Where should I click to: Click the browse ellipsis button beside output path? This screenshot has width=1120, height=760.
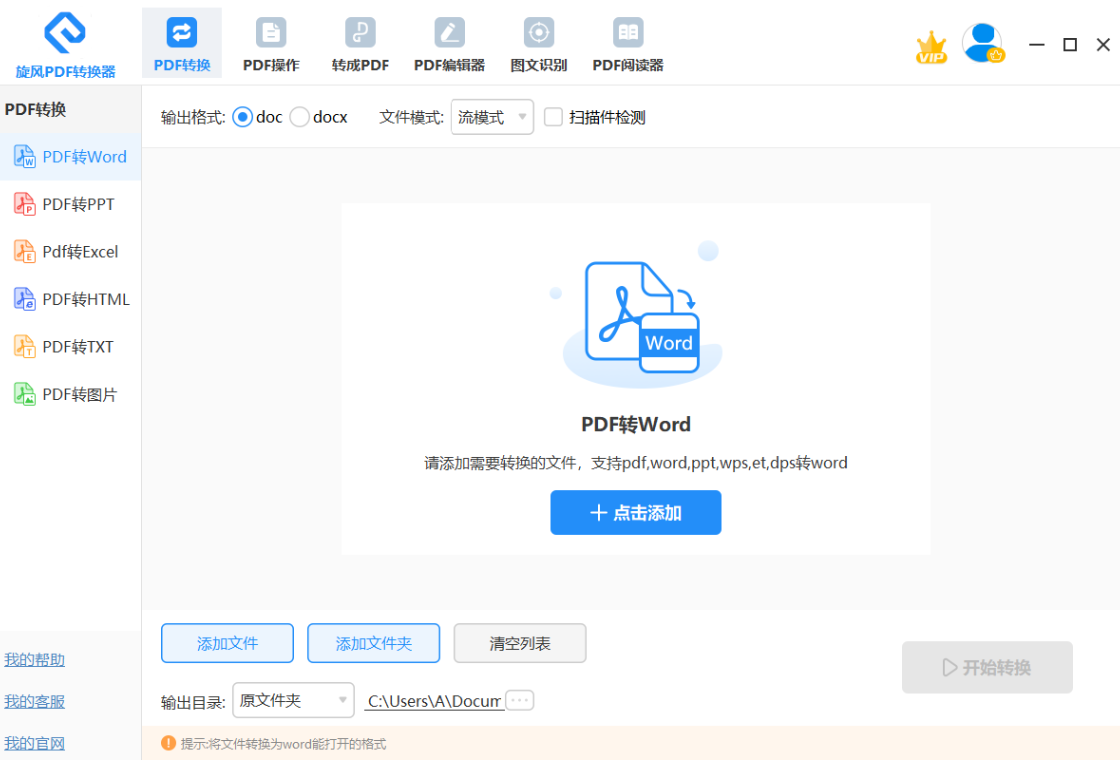point(520,700)
